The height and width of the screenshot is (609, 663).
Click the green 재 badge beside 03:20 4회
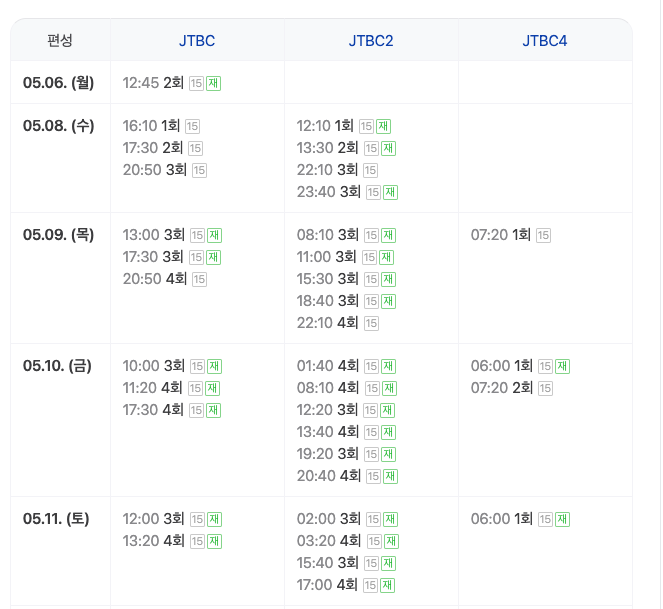tap(392, 542)
